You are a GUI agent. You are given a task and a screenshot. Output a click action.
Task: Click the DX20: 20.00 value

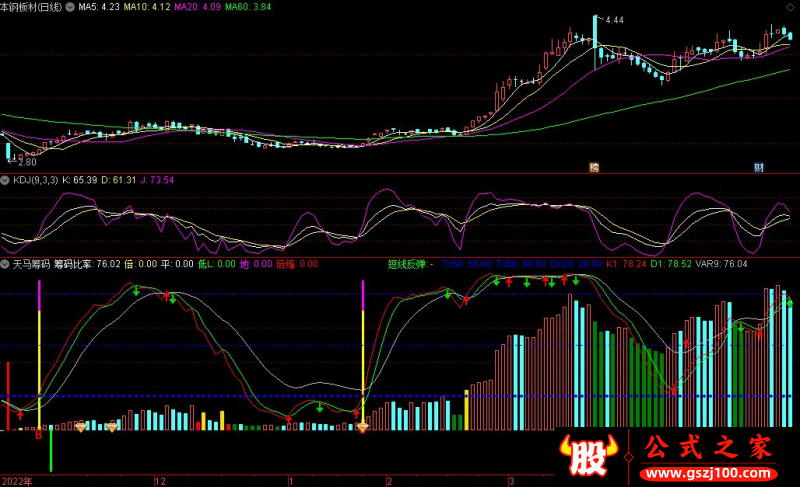click(x=577, y=264)
